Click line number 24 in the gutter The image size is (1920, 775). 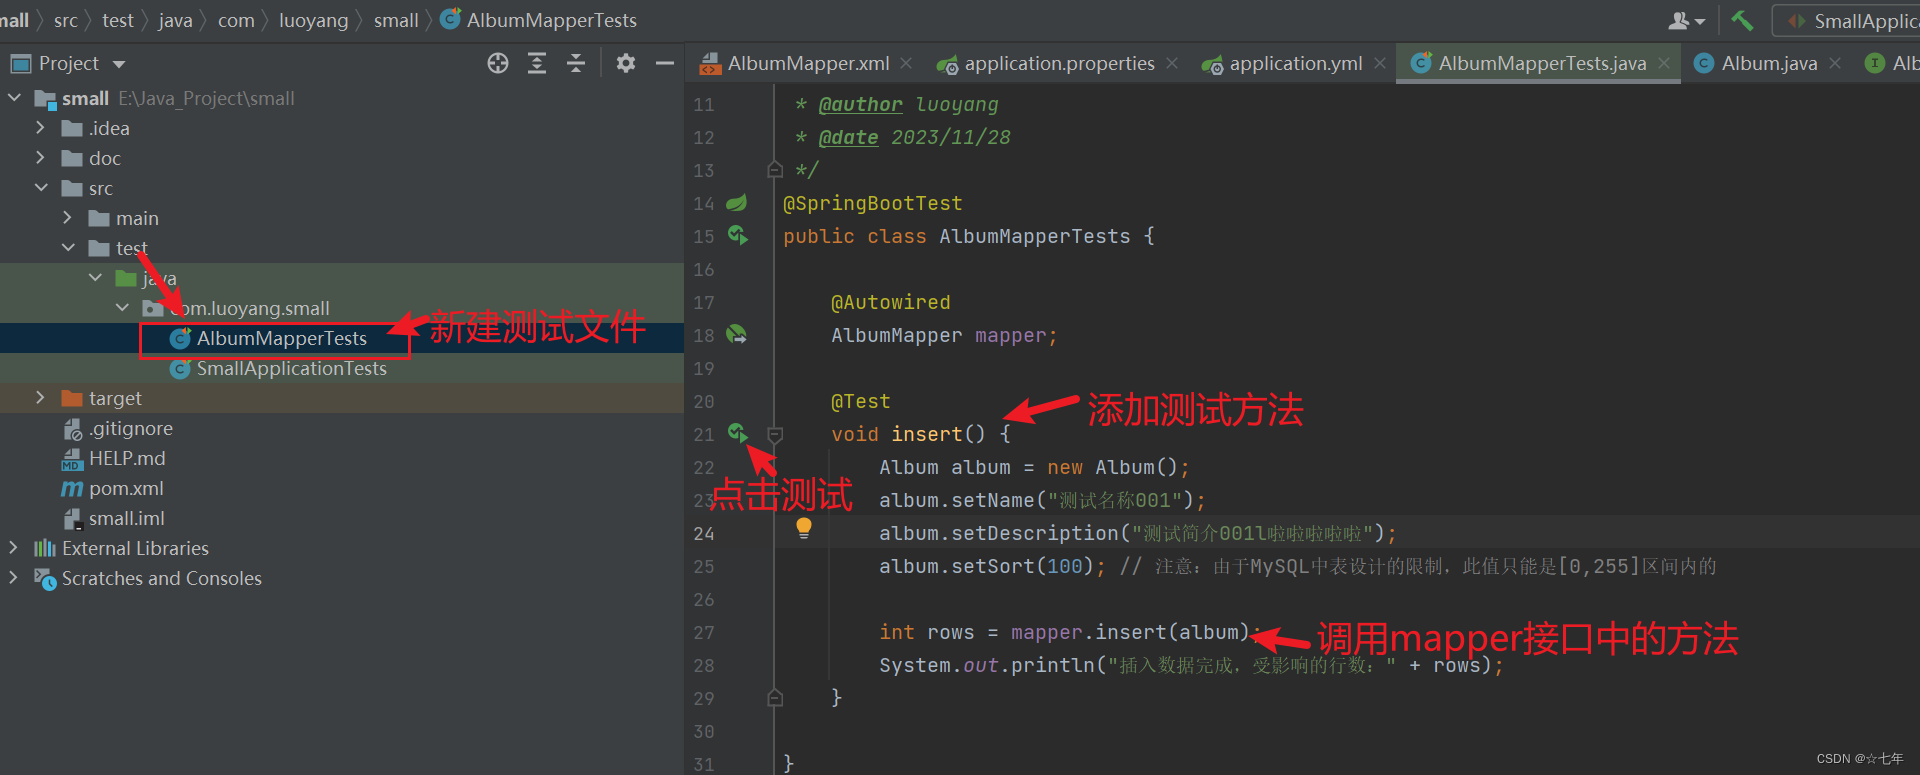click(704, 533)
